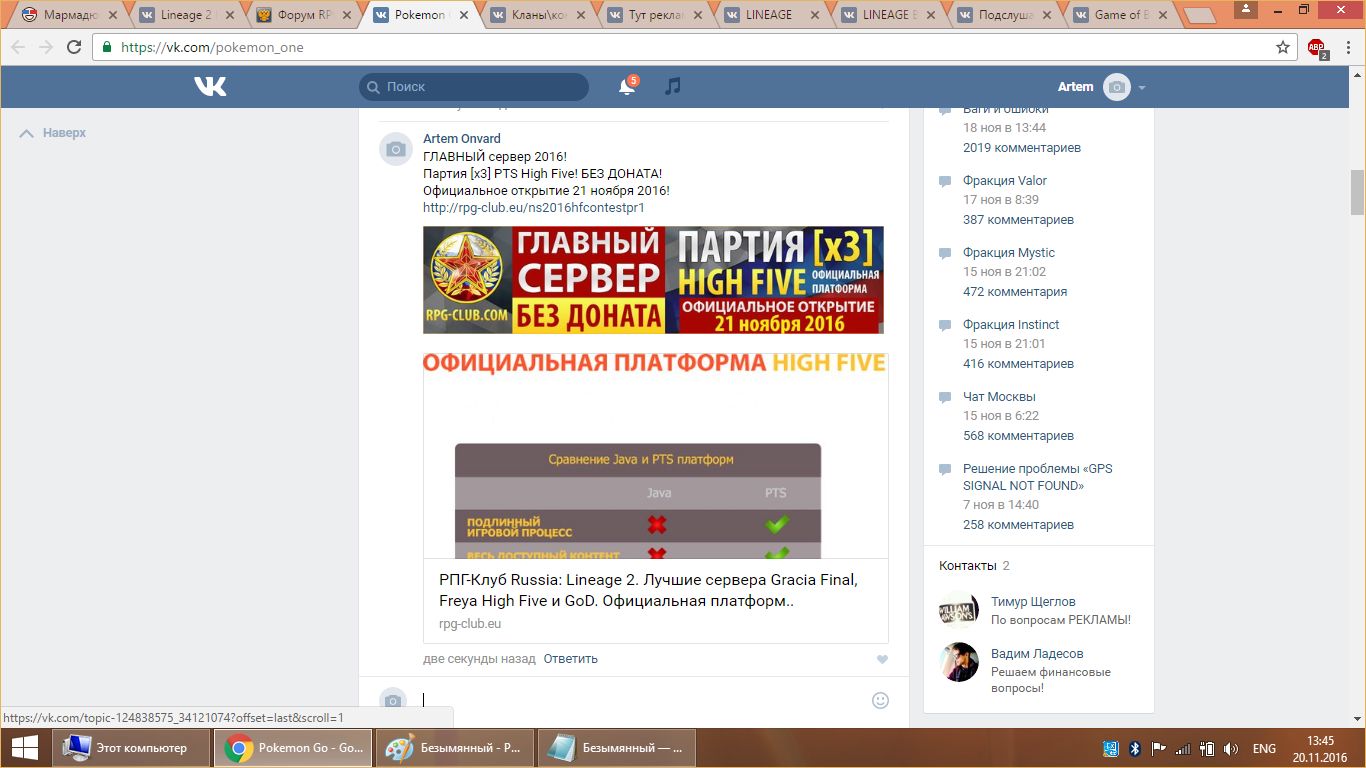Open the ENG language switcher

[1264, 748]
